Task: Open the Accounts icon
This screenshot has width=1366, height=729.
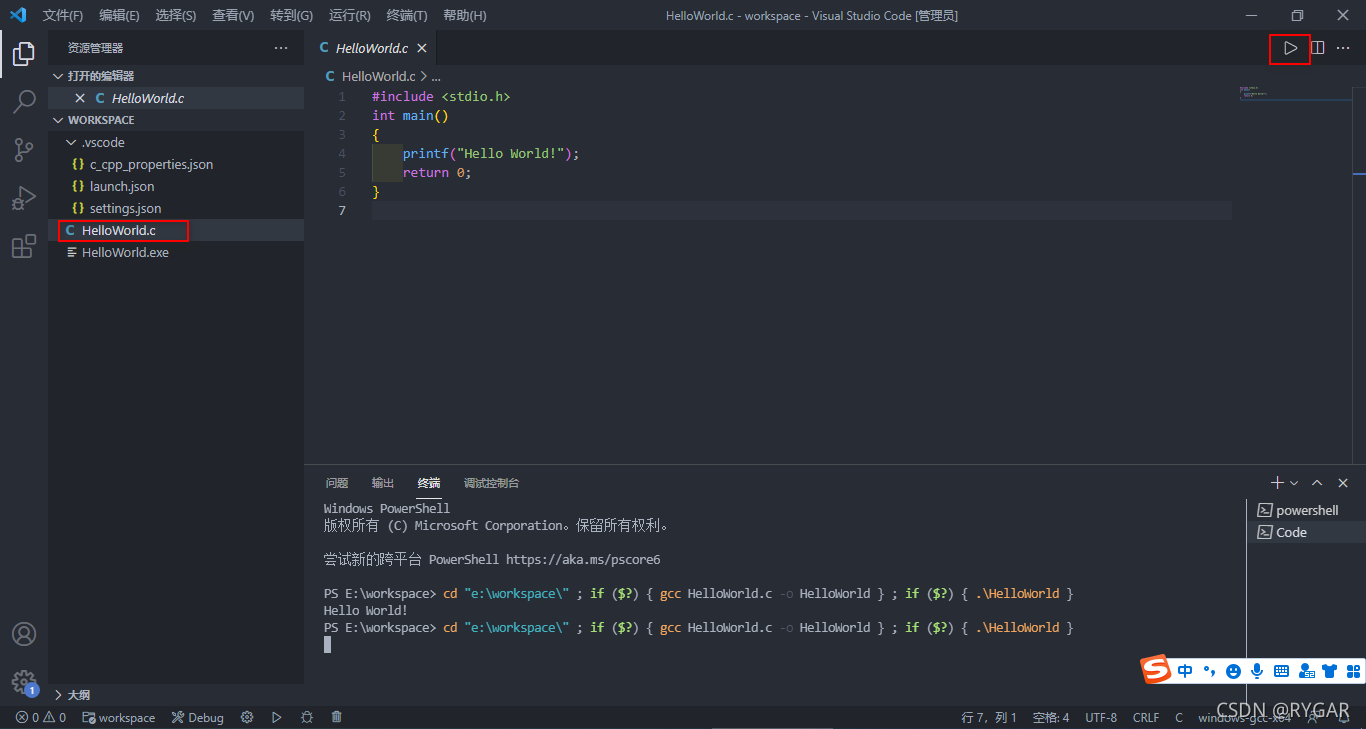Action: coord(24,634)
